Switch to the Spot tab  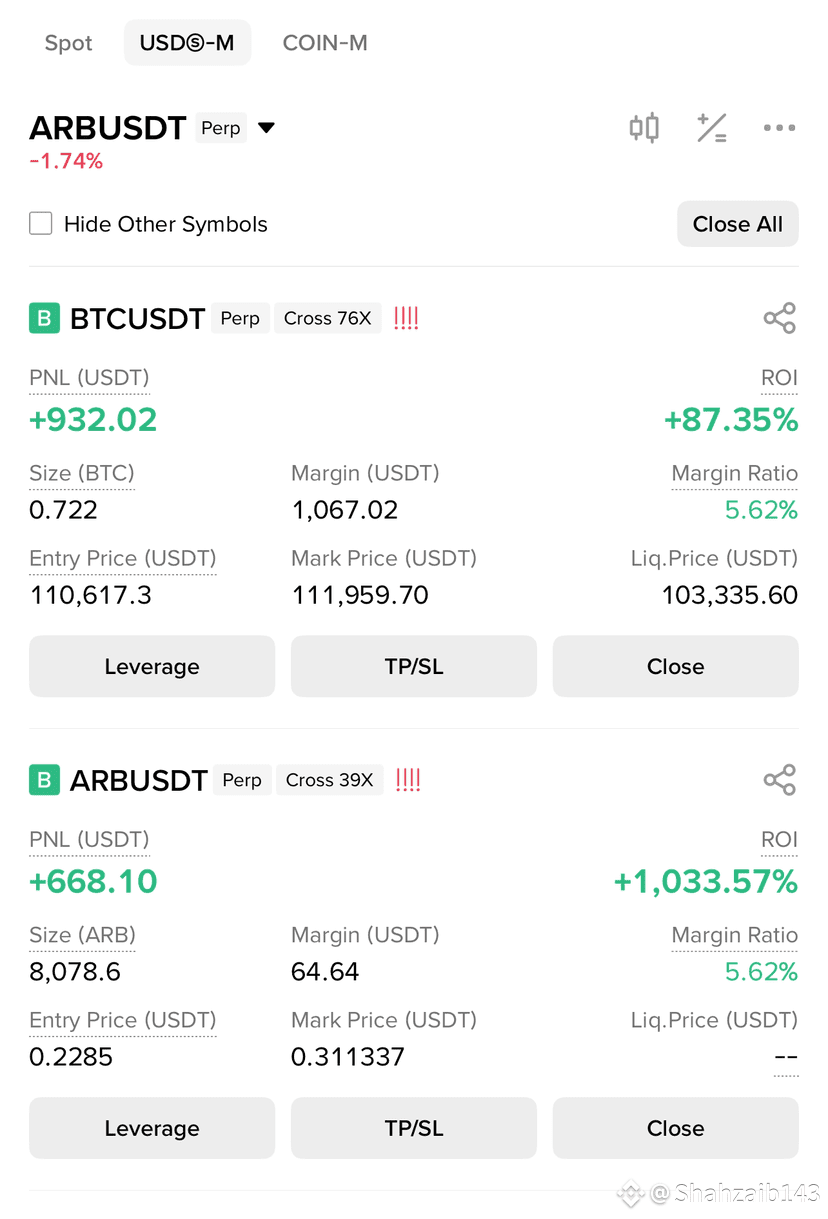68,43
